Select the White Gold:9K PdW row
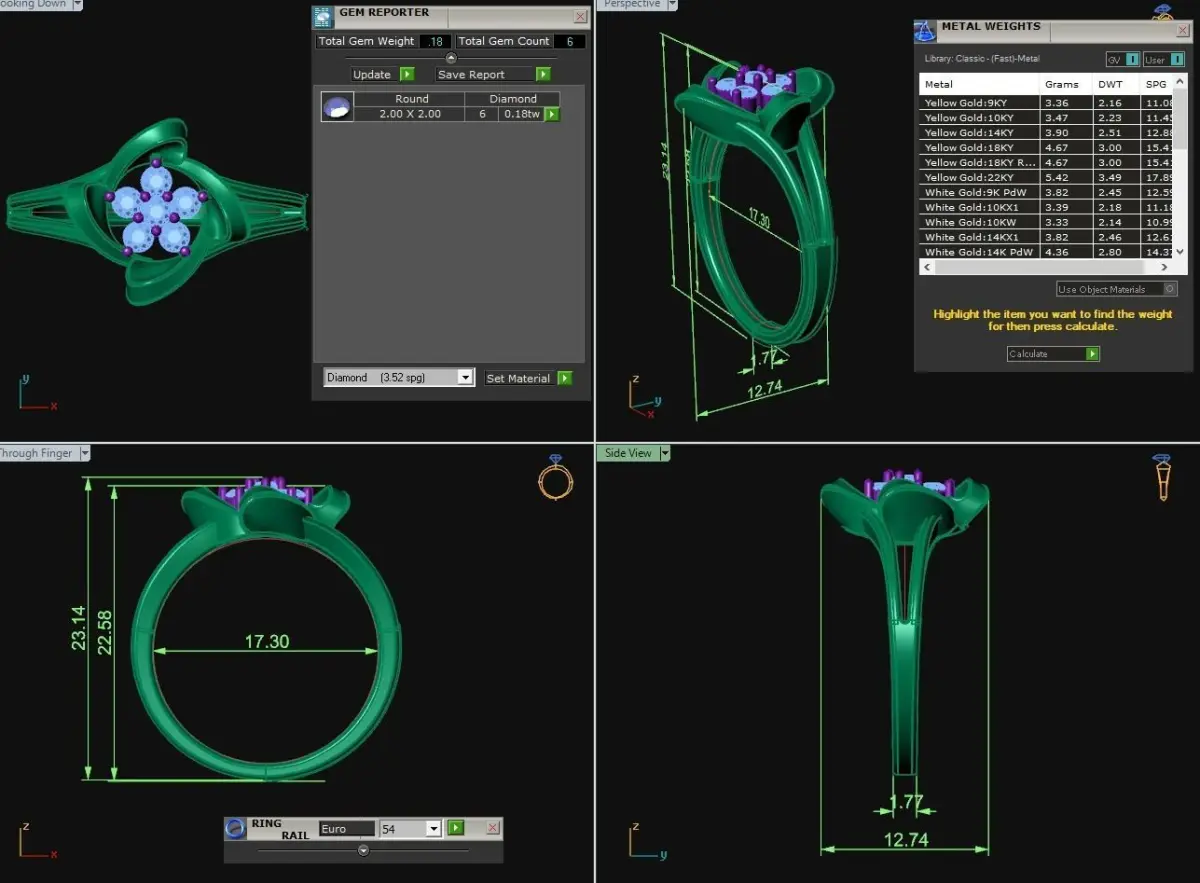The width and height of the screenshot is (1200, 883). pyautogui.click(x=1046, y=192)
